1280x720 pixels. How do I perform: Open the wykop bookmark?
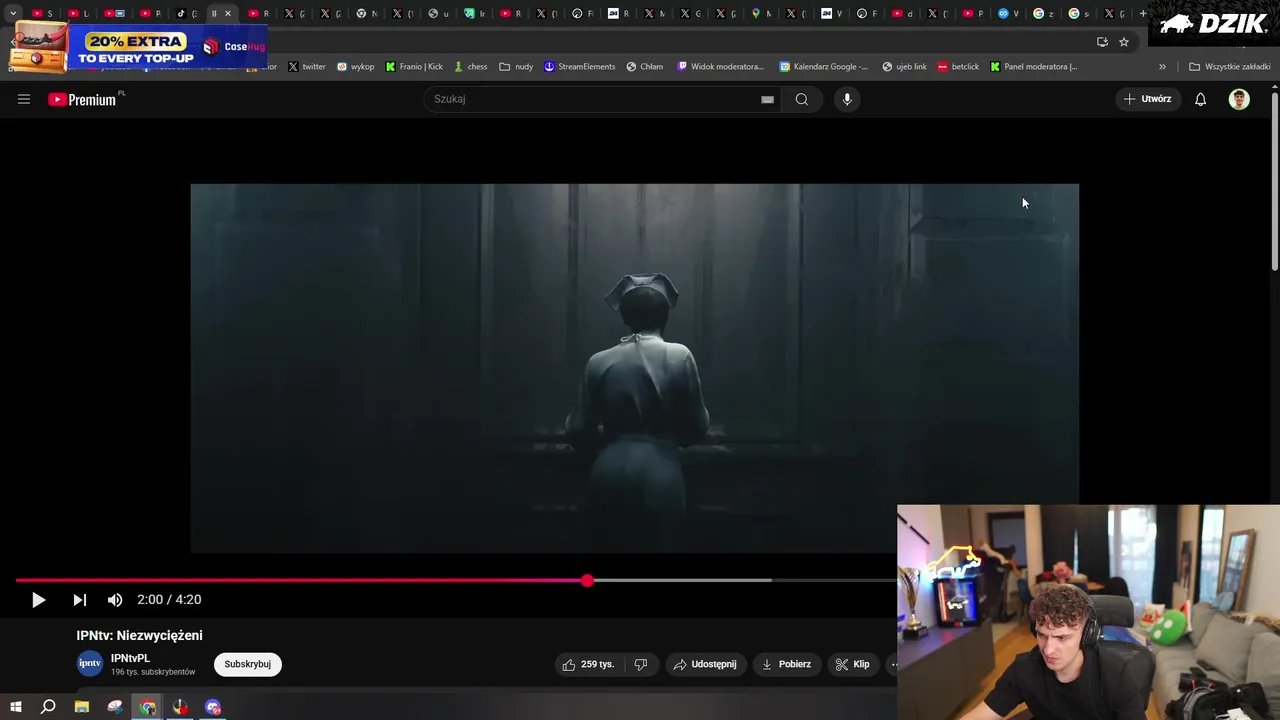tap(355, 67)
